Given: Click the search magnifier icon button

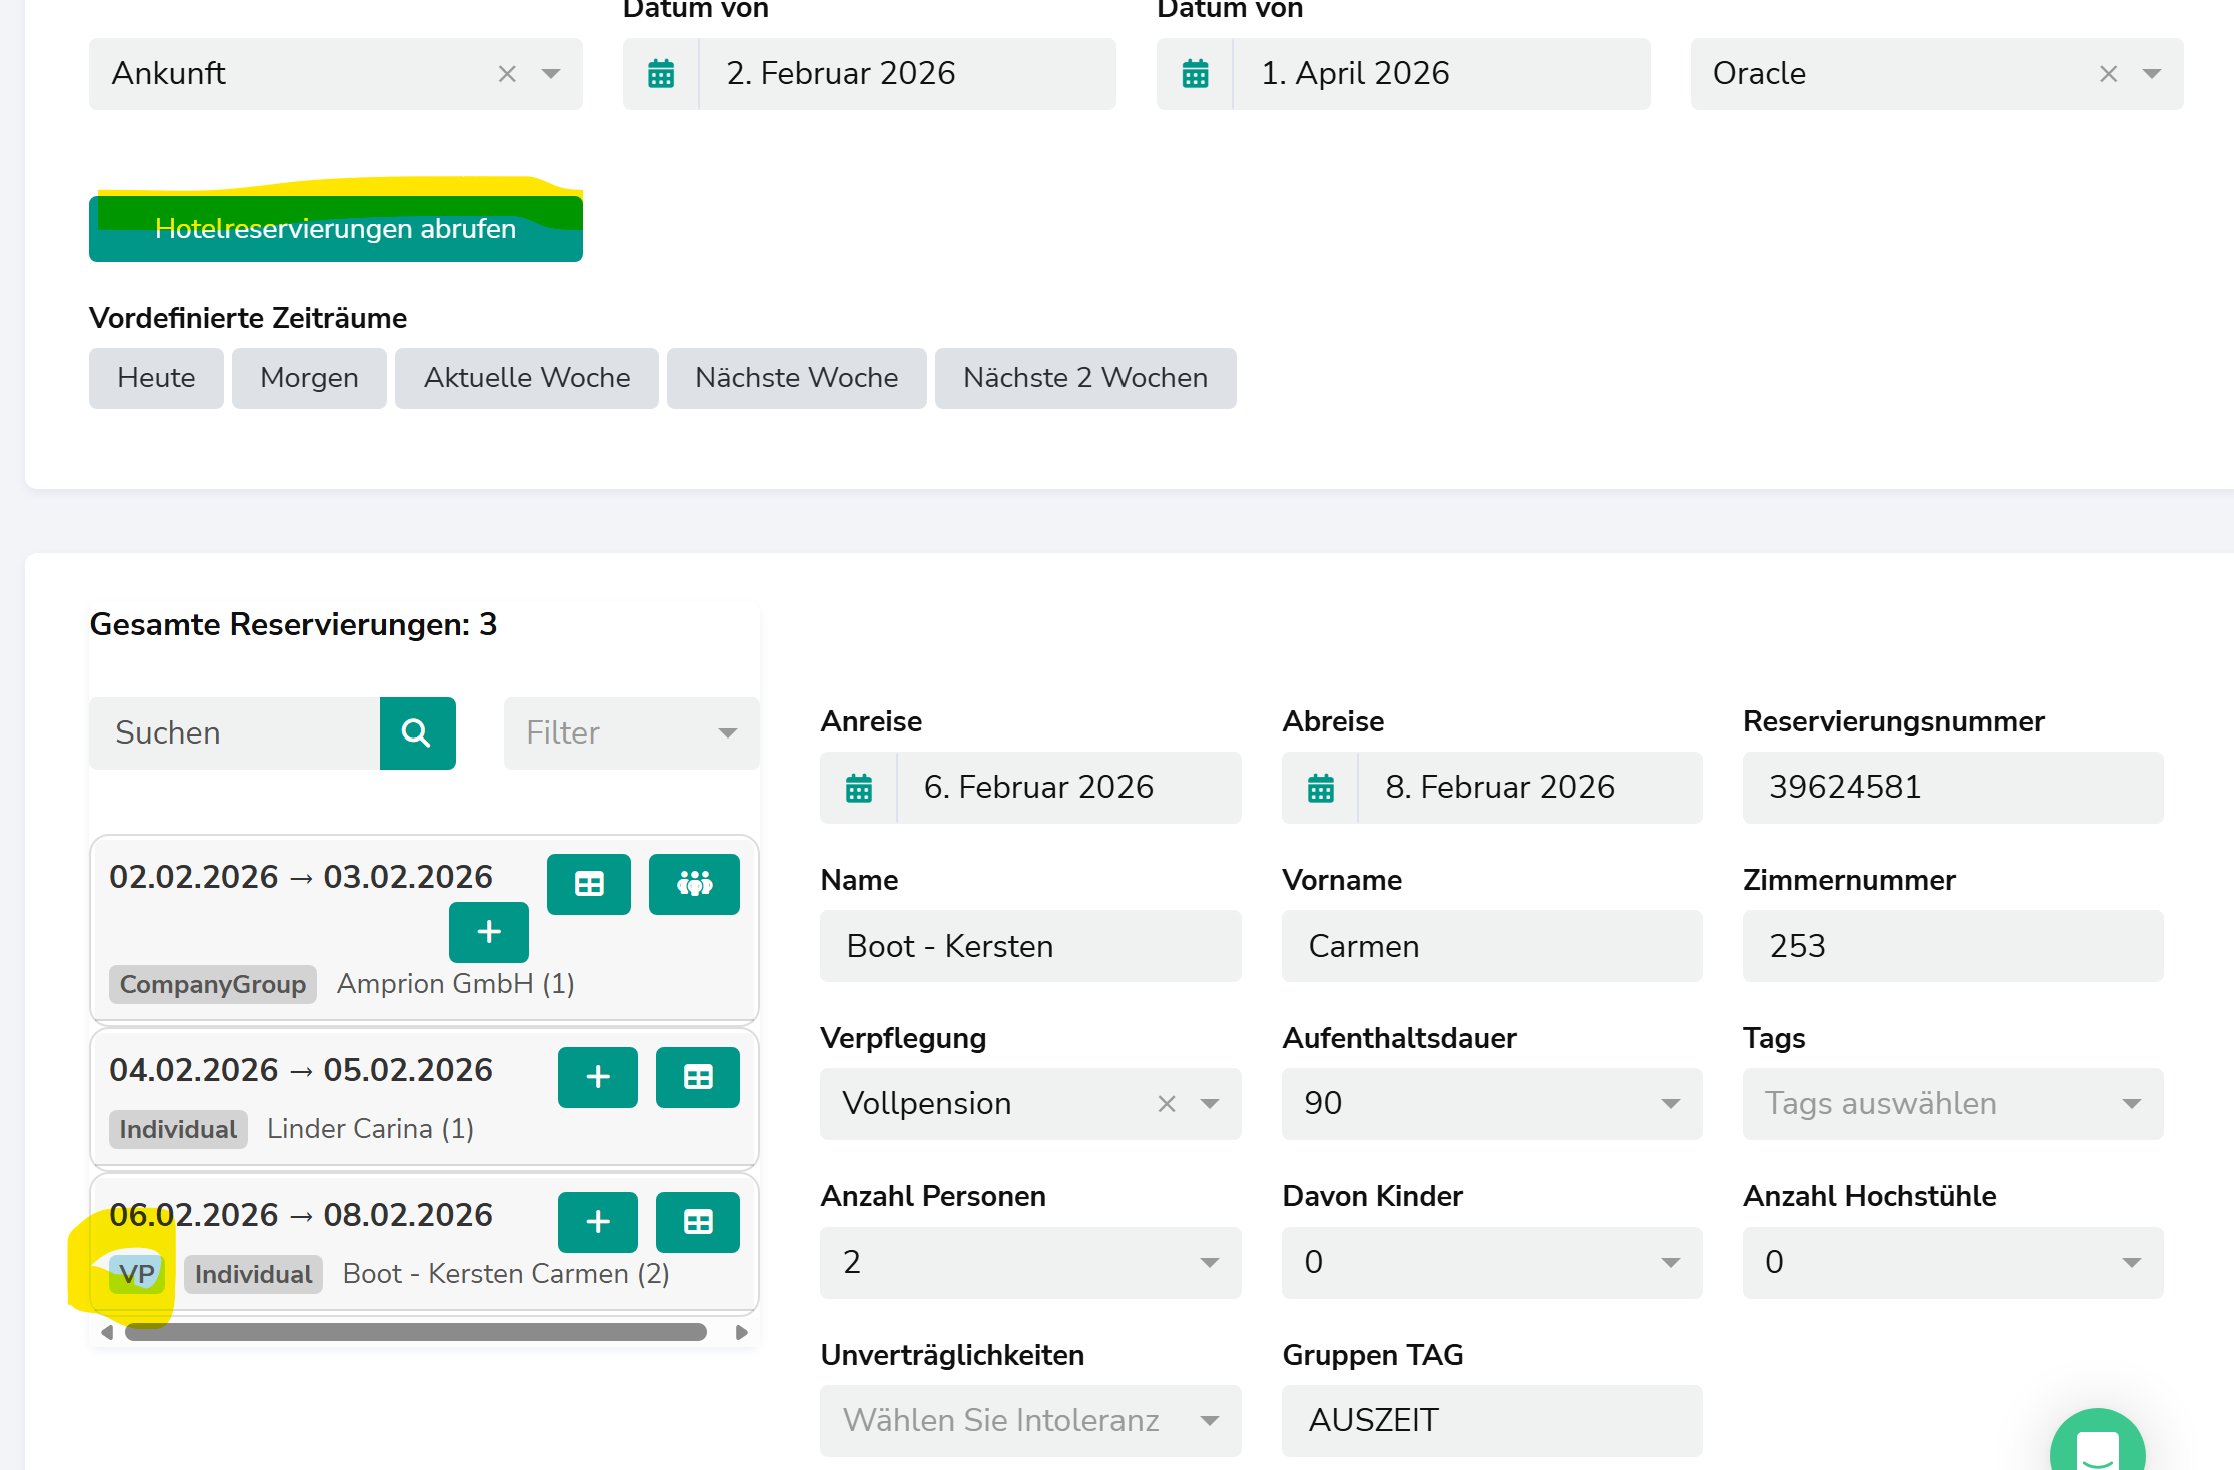Looking at the screenshot, I should coord(417,733).
